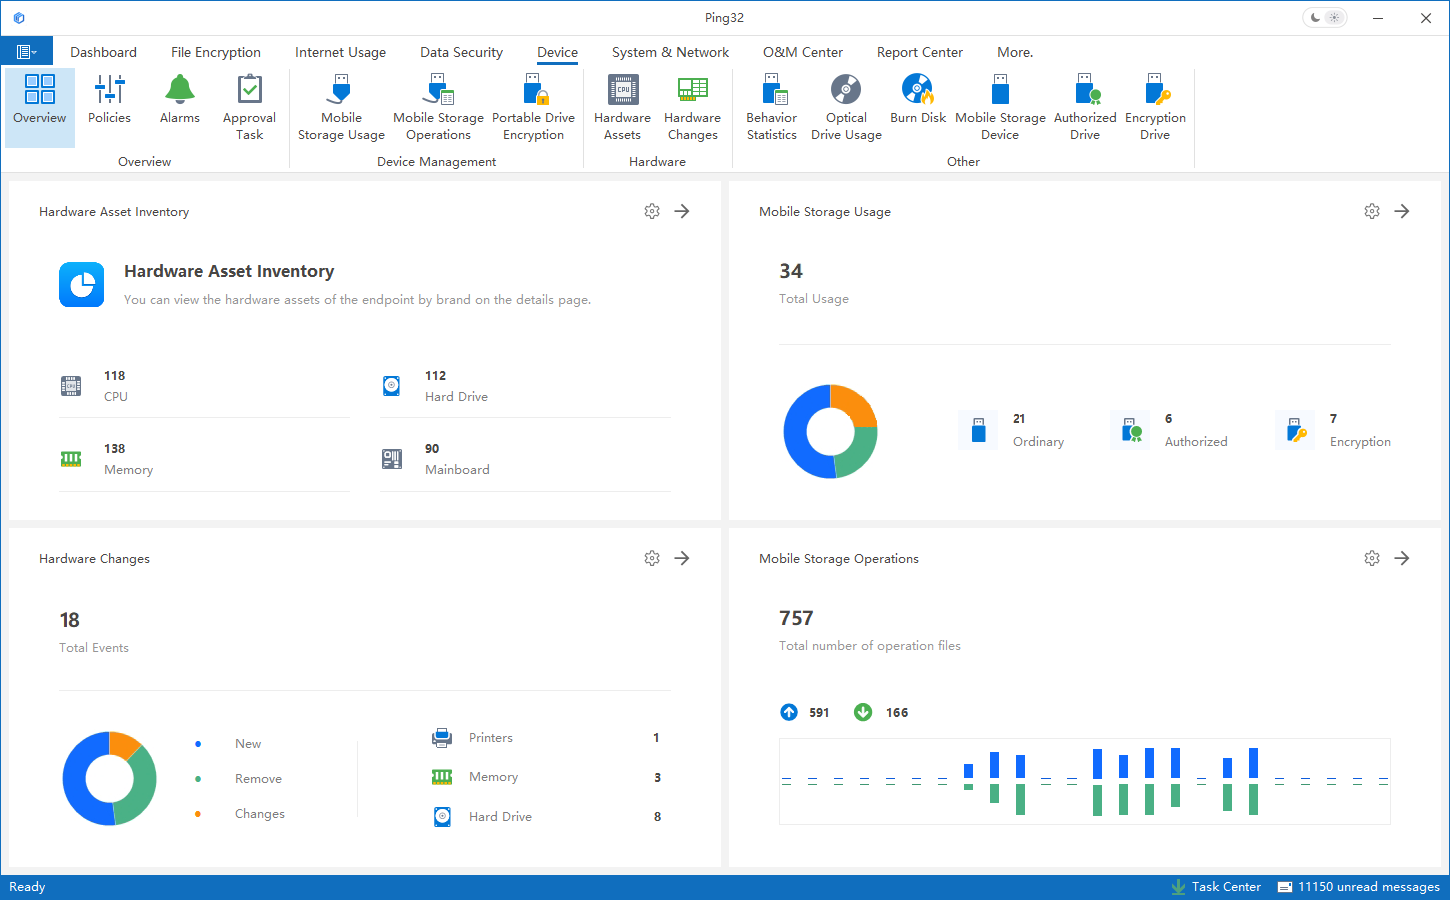The height and width of the screenshot is (900, 1450).
Task: Toggle the dark/light theme switch
Action: [x=1325, y=18]
